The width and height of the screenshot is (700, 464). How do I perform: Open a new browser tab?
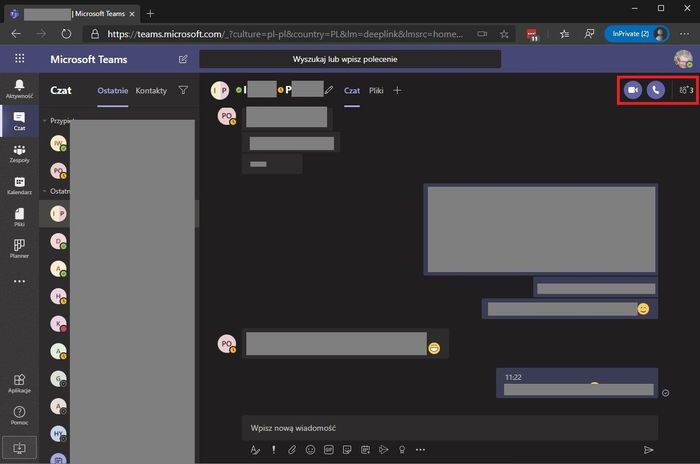tap(150, 14)
